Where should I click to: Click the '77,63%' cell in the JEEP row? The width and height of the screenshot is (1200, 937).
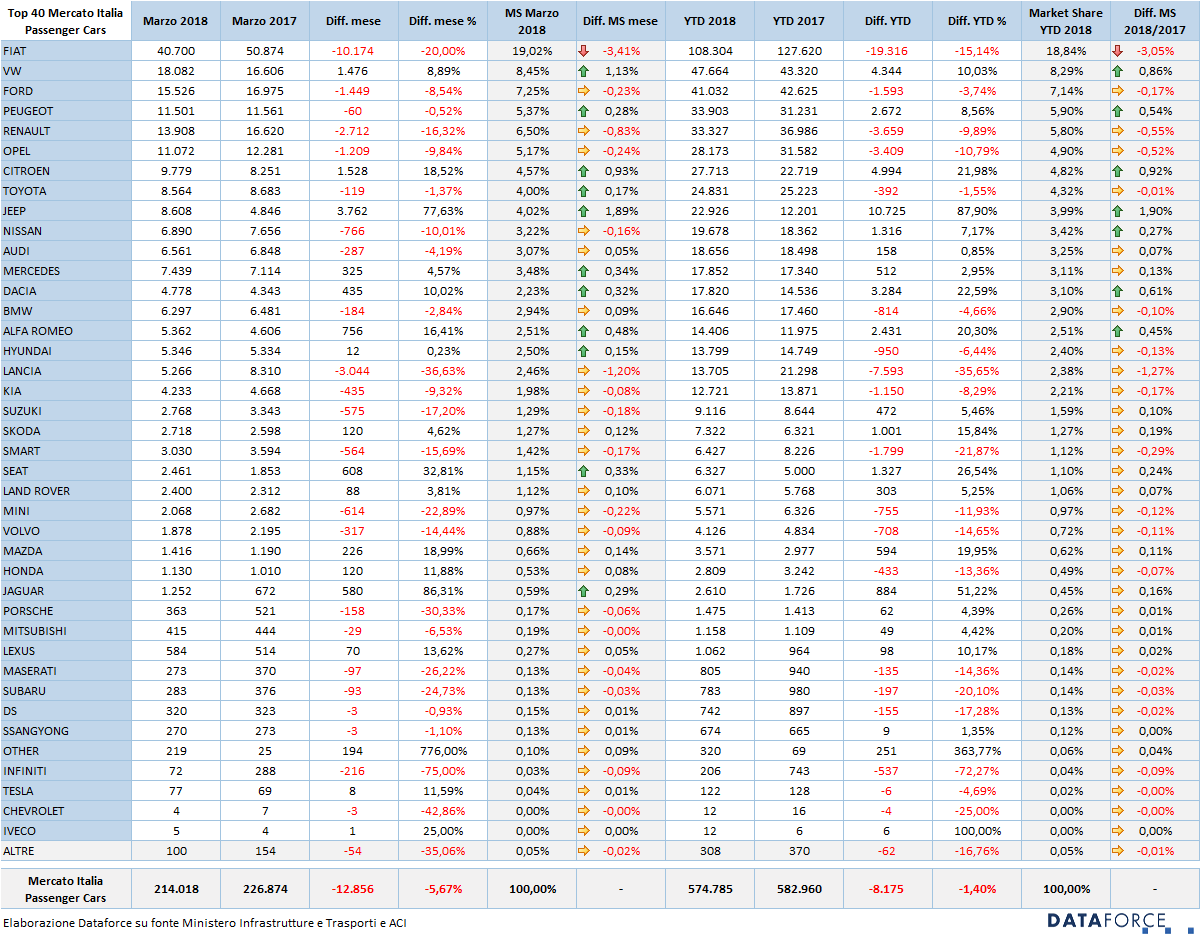(443, 211)
